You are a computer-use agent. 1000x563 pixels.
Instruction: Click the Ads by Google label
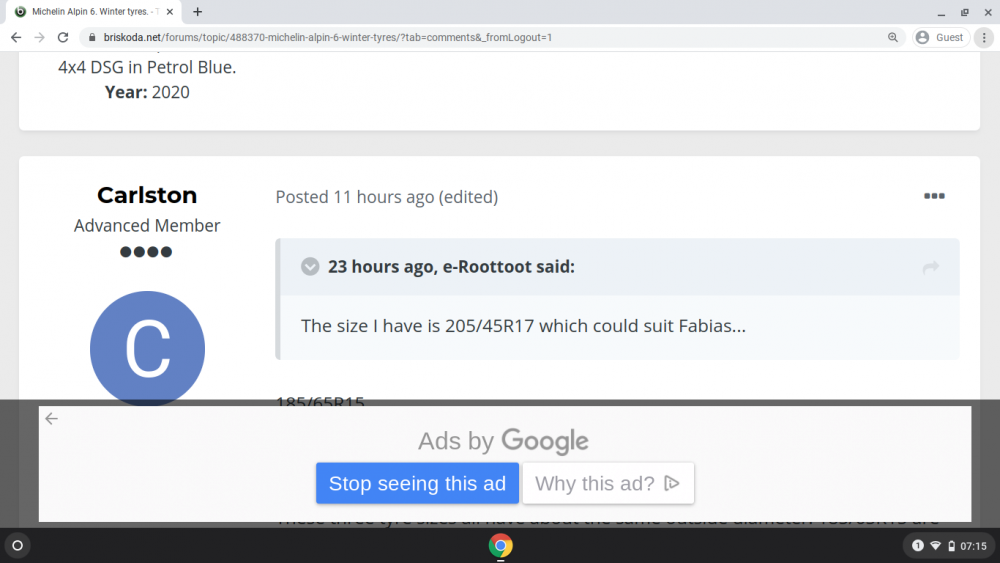point(503,441)
